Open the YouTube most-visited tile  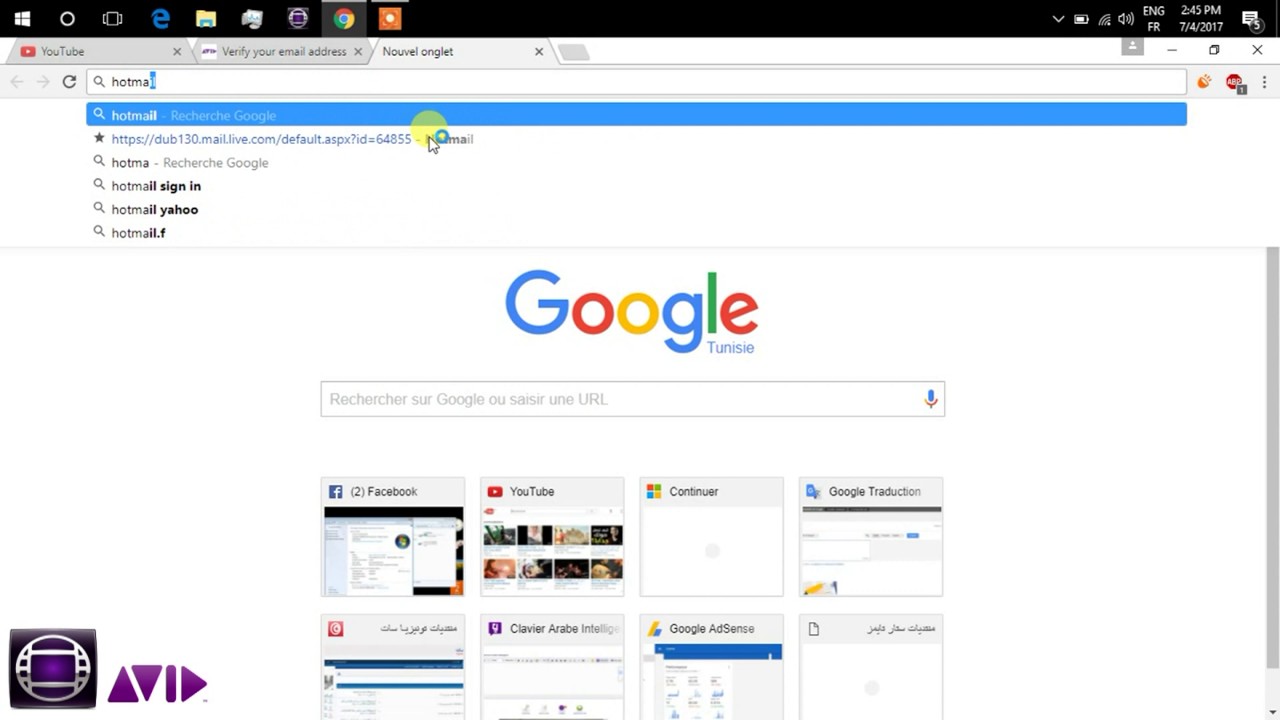[552, 537]
